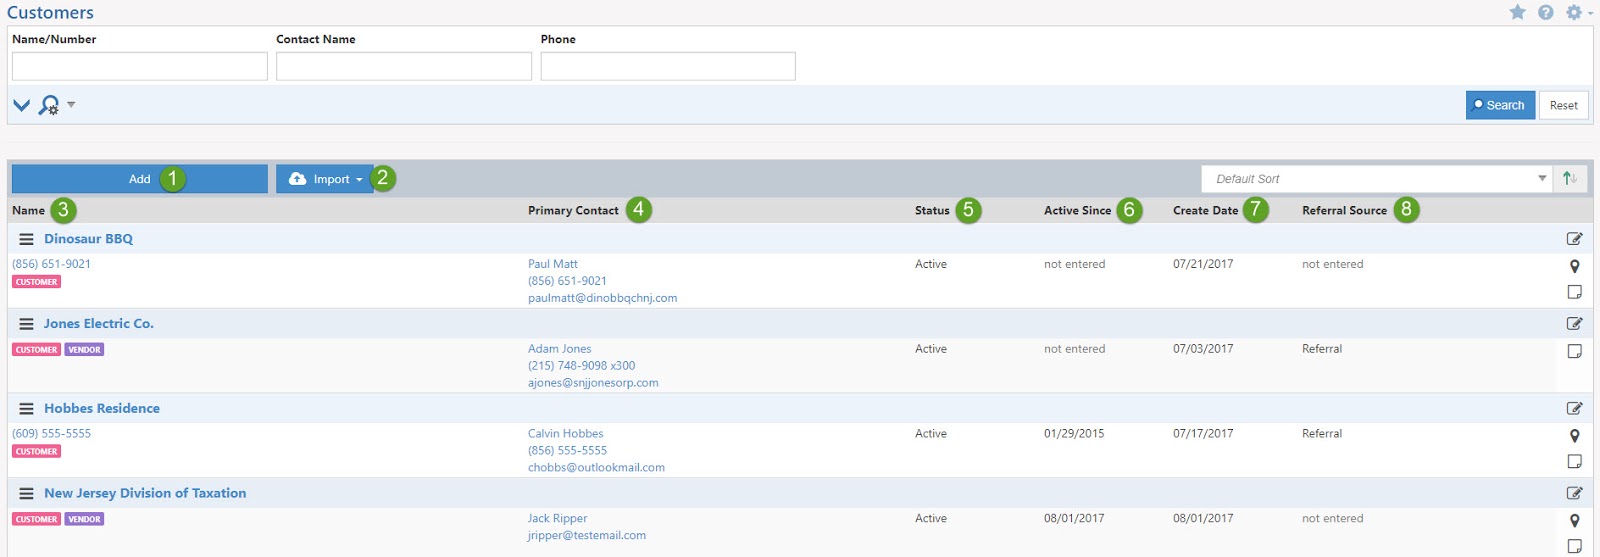Open notes icon for New Jersey Division of Taxation
Image resolution: width=1600 pixels, height=557 pixels.
(x=1574, y=546)
